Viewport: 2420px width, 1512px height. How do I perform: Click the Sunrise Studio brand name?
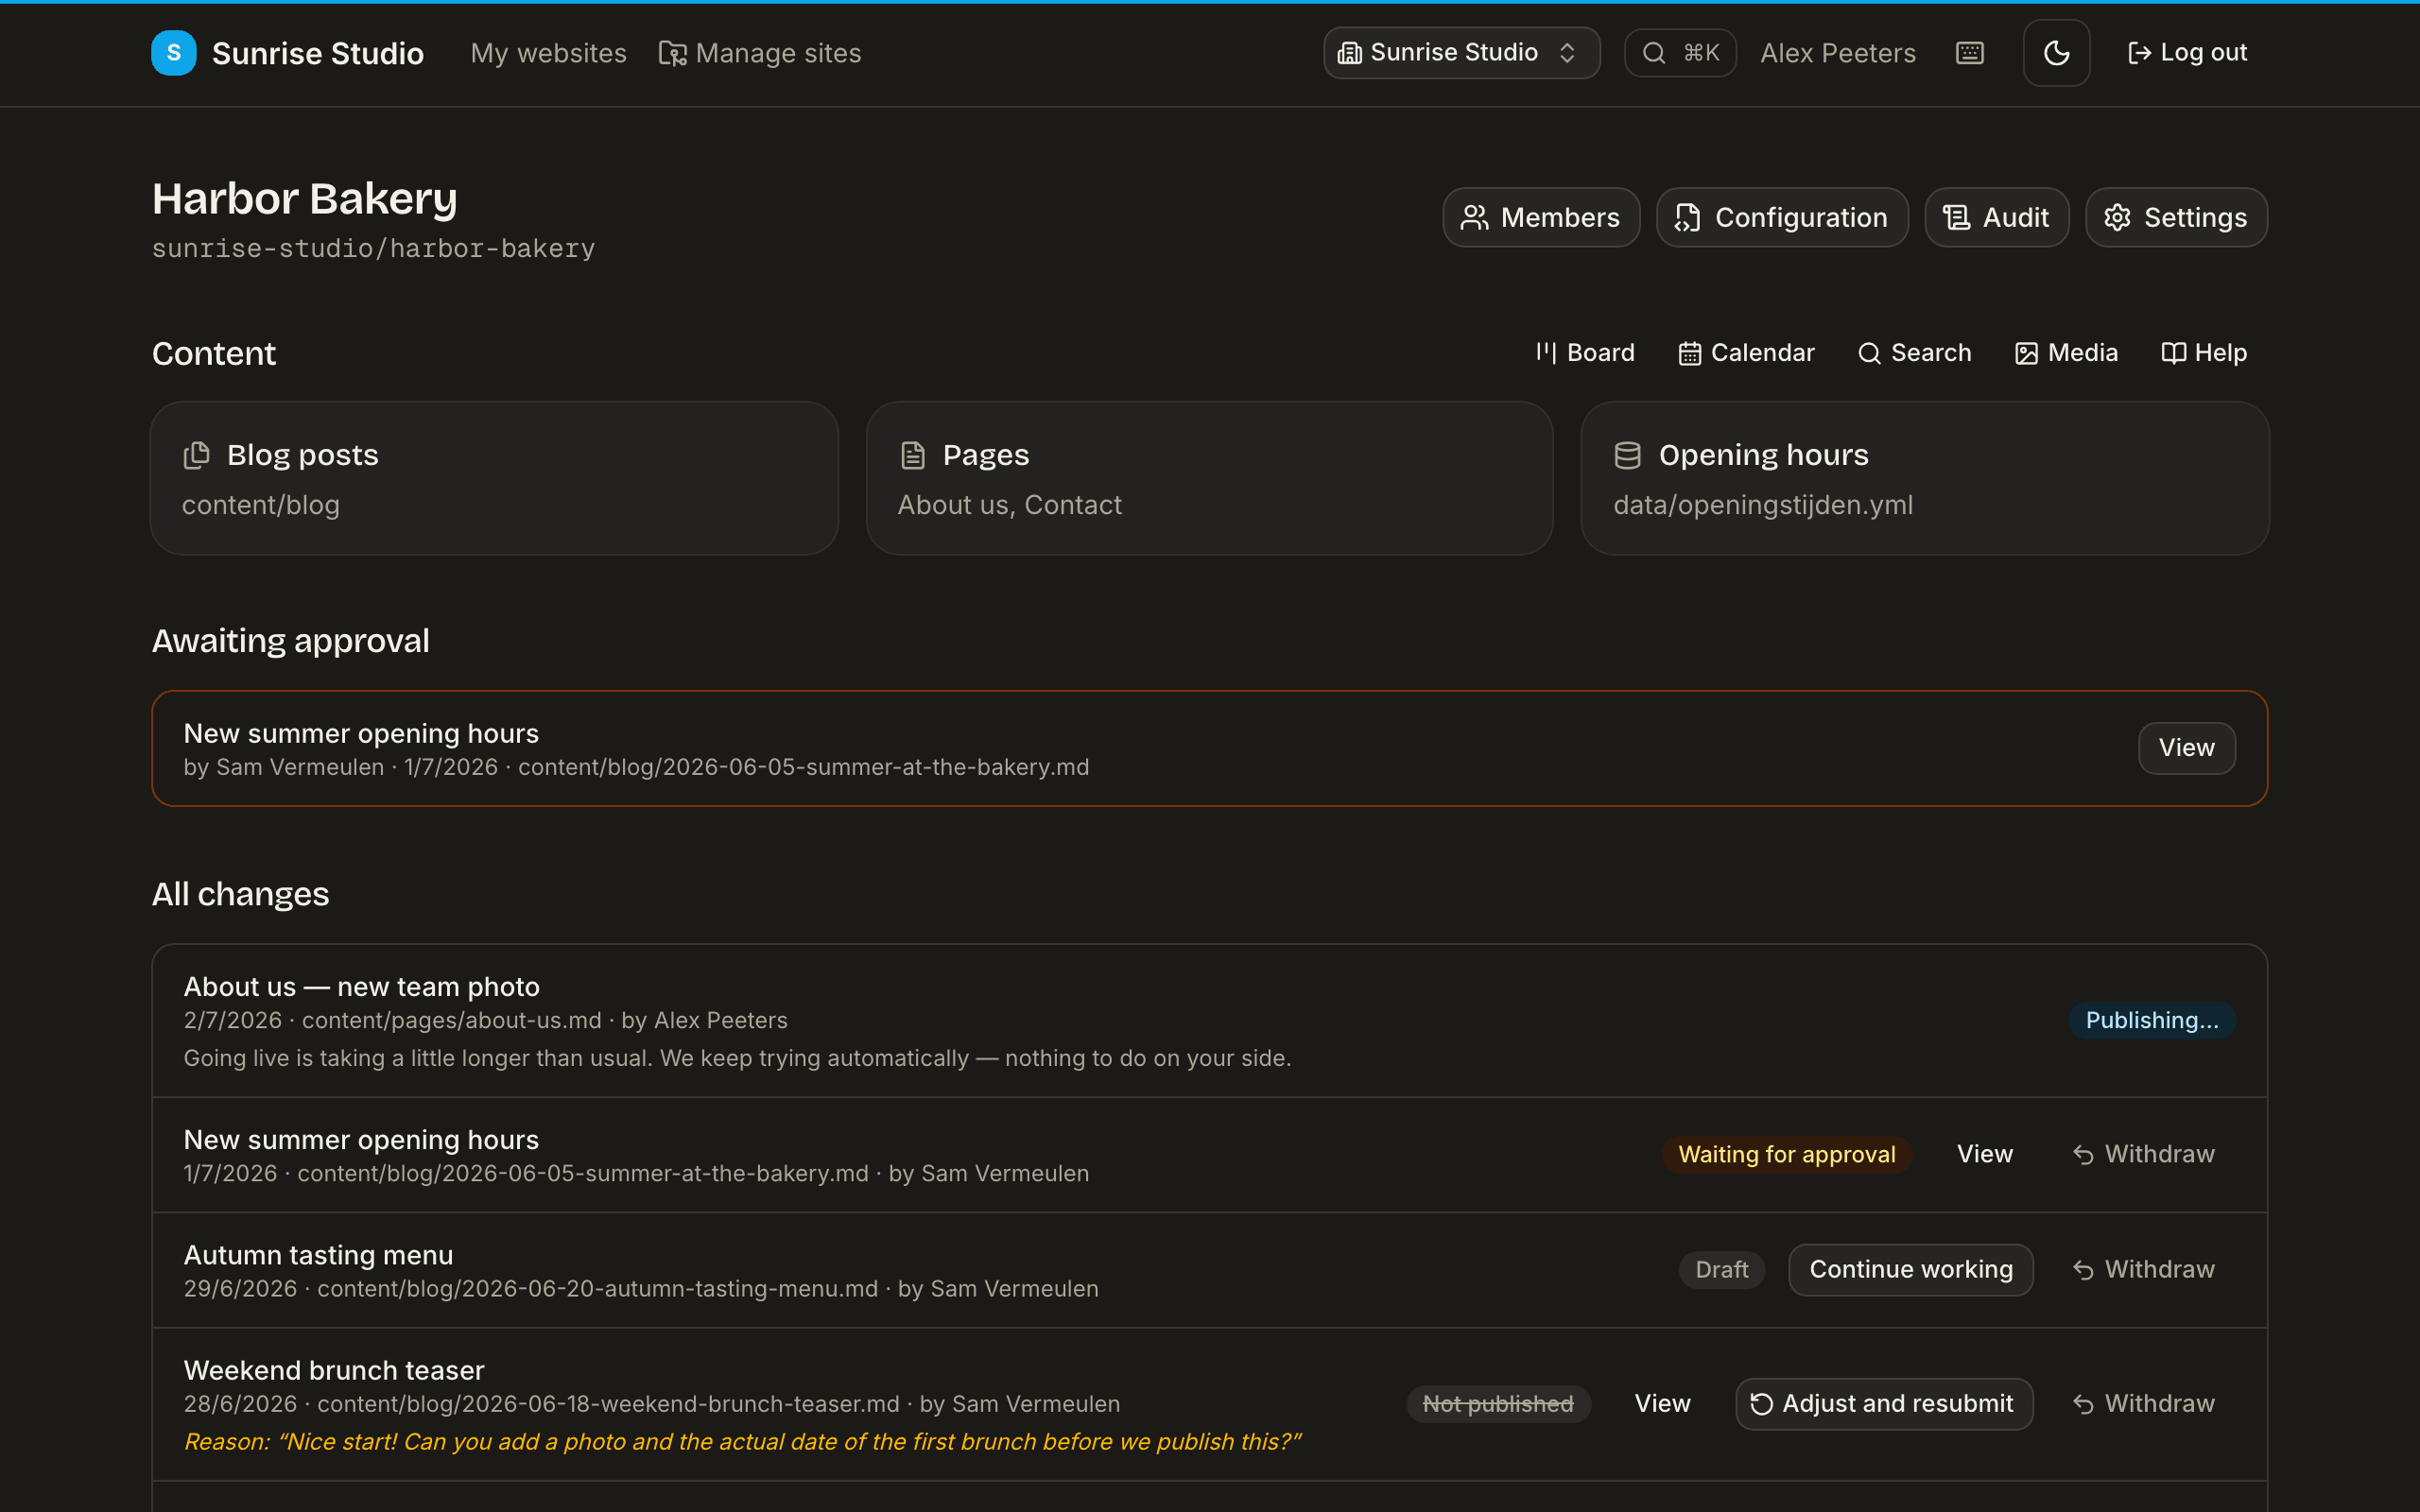pos(318,53)
